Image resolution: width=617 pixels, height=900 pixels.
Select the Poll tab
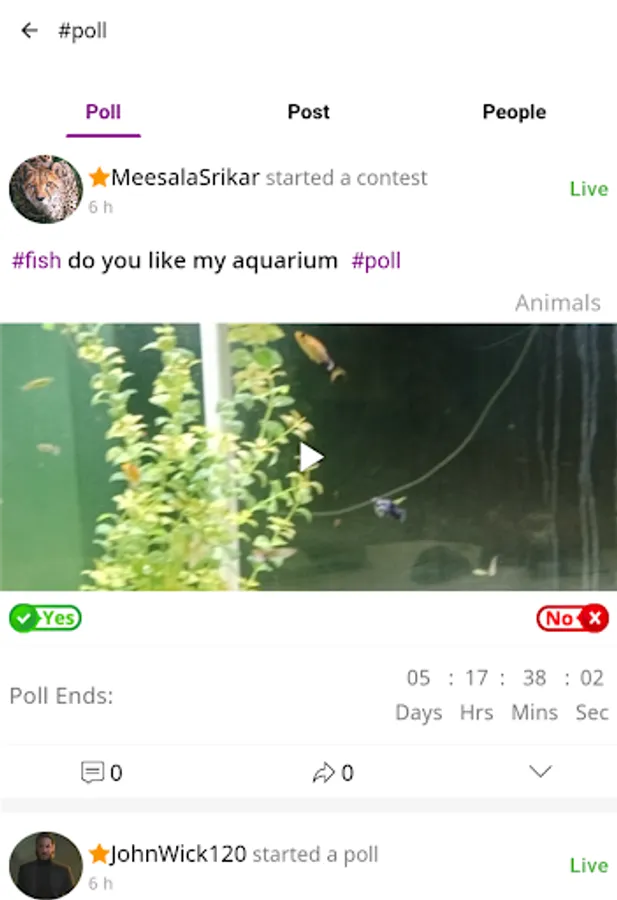click(103, 111)
